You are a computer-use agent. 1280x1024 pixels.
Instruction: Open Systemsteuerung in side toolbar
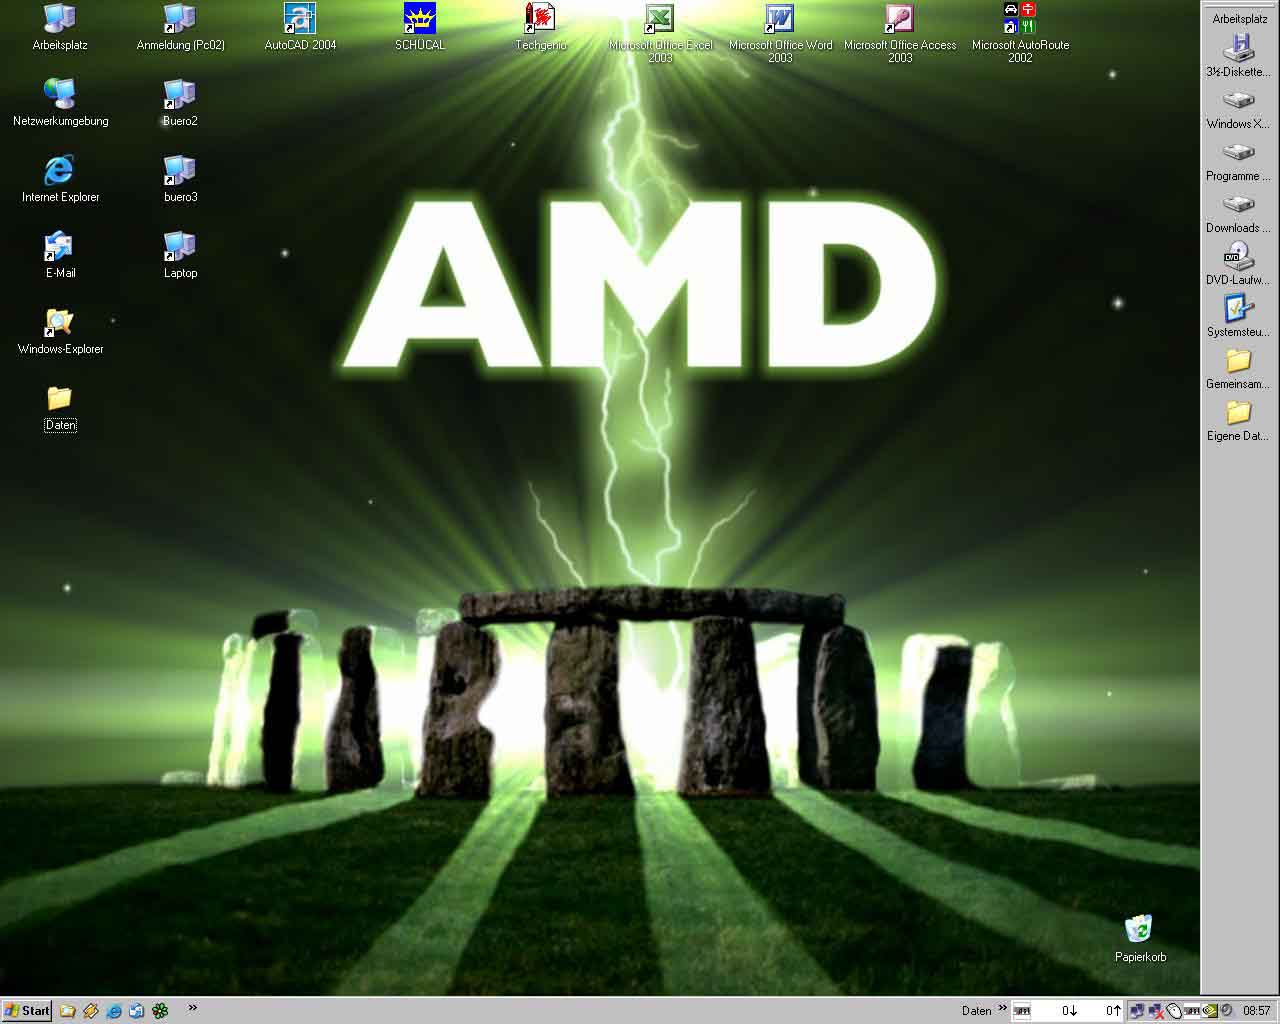pos(1238,317)
